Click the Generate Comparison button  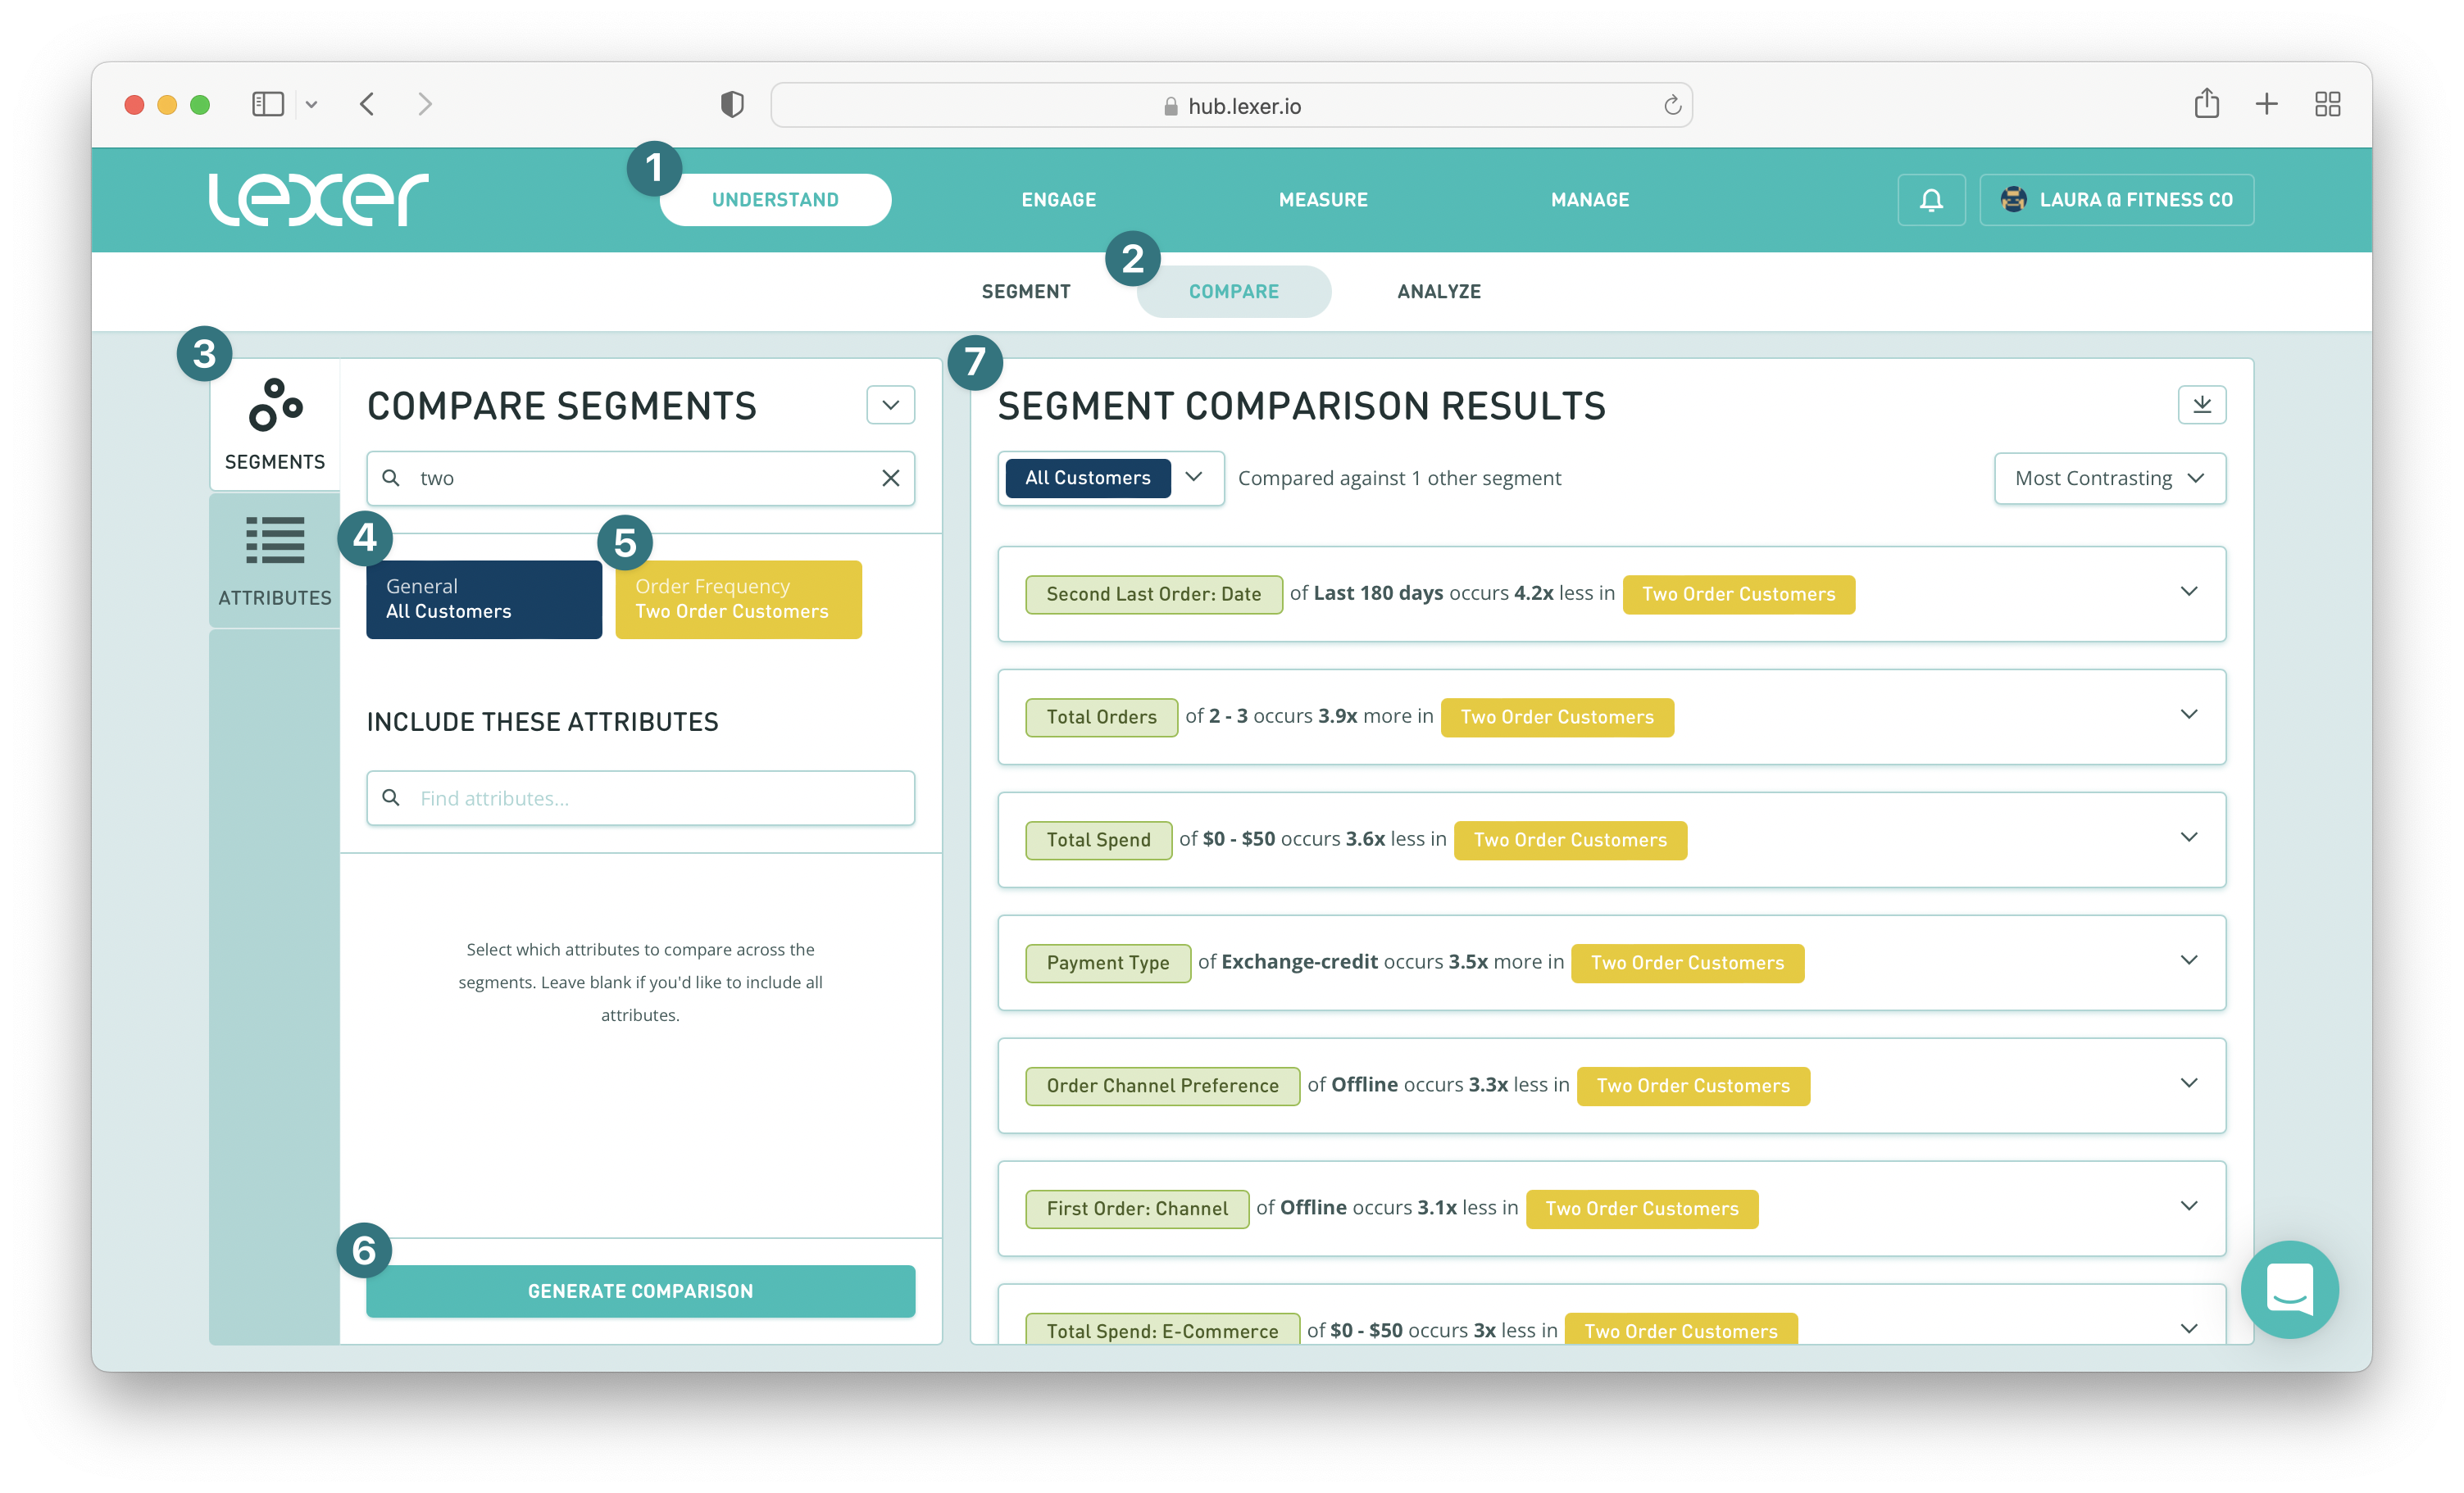(640, 1291)
